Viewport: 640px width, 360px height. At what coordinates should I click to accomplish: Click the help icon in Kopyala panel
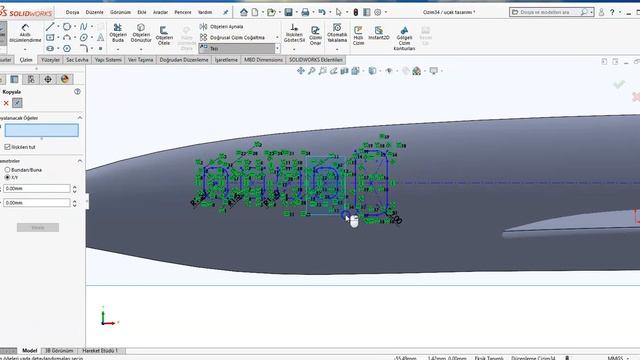(77, 92)
